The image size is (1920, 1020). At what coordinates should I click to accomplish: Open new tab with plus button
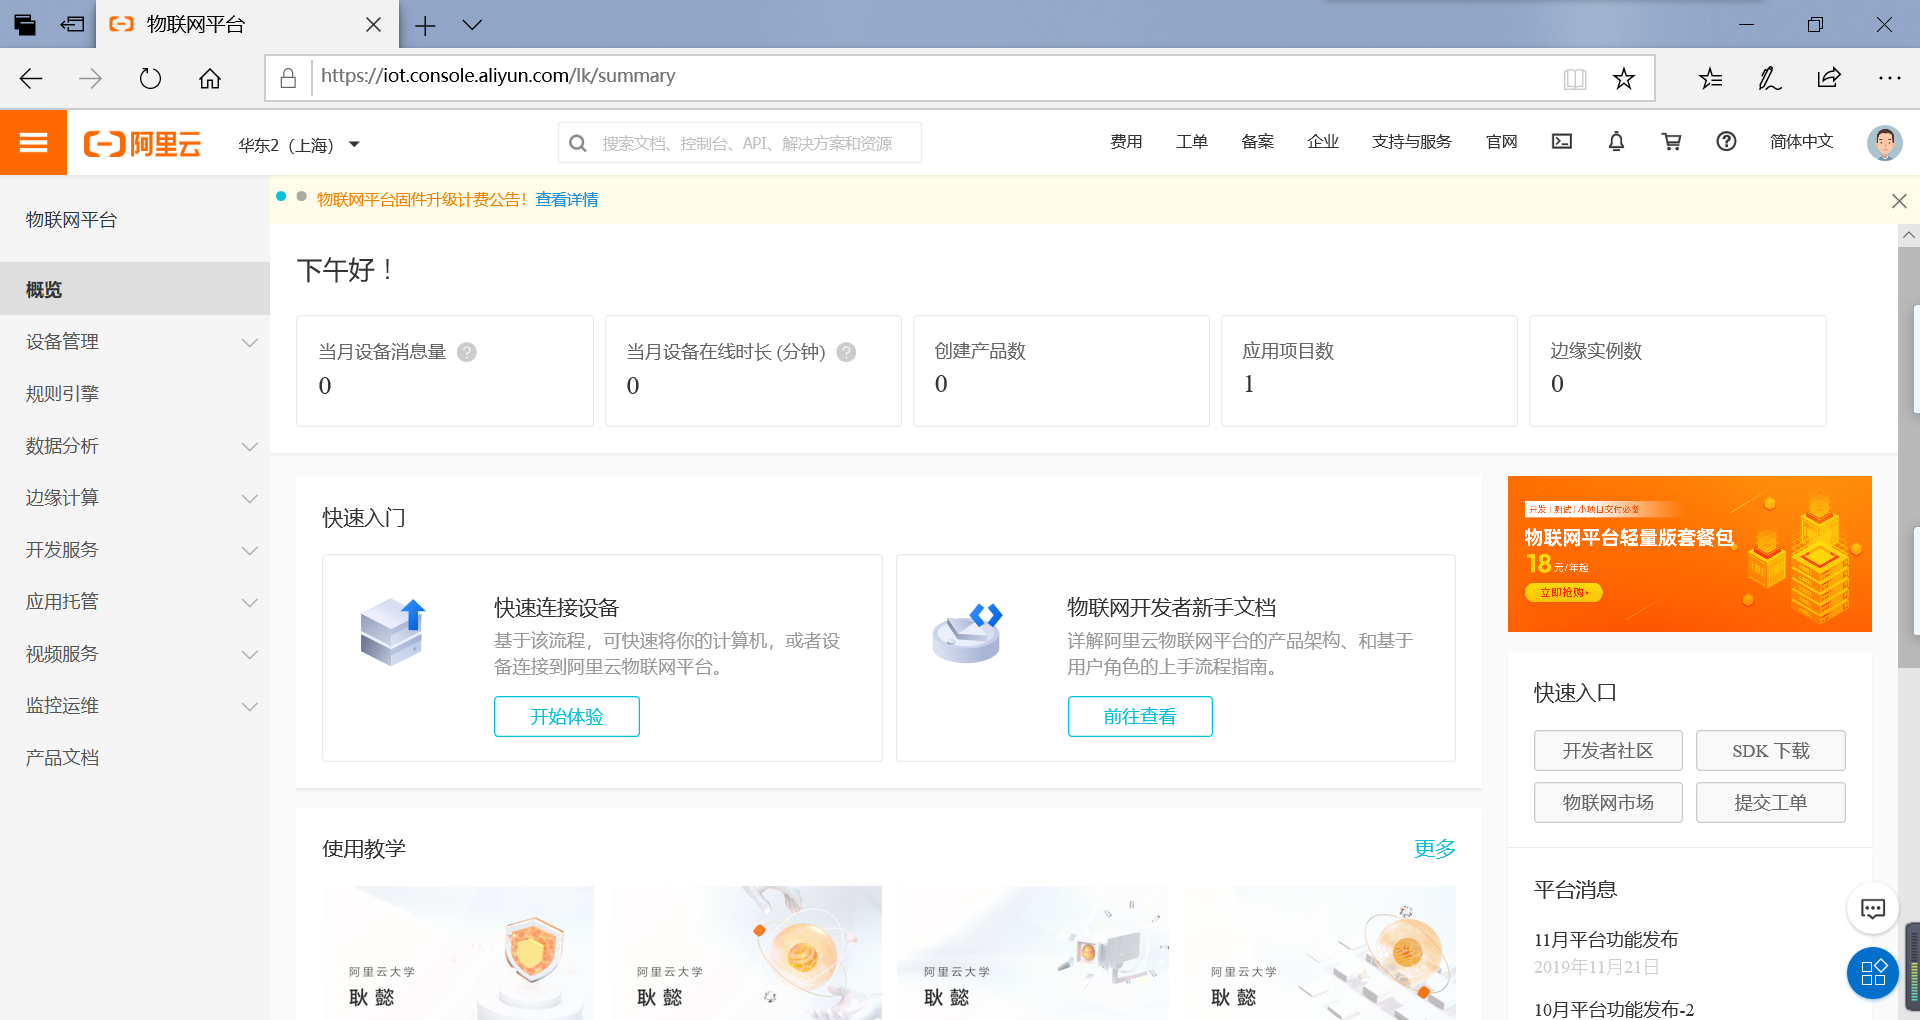click(x=425, y=25)
